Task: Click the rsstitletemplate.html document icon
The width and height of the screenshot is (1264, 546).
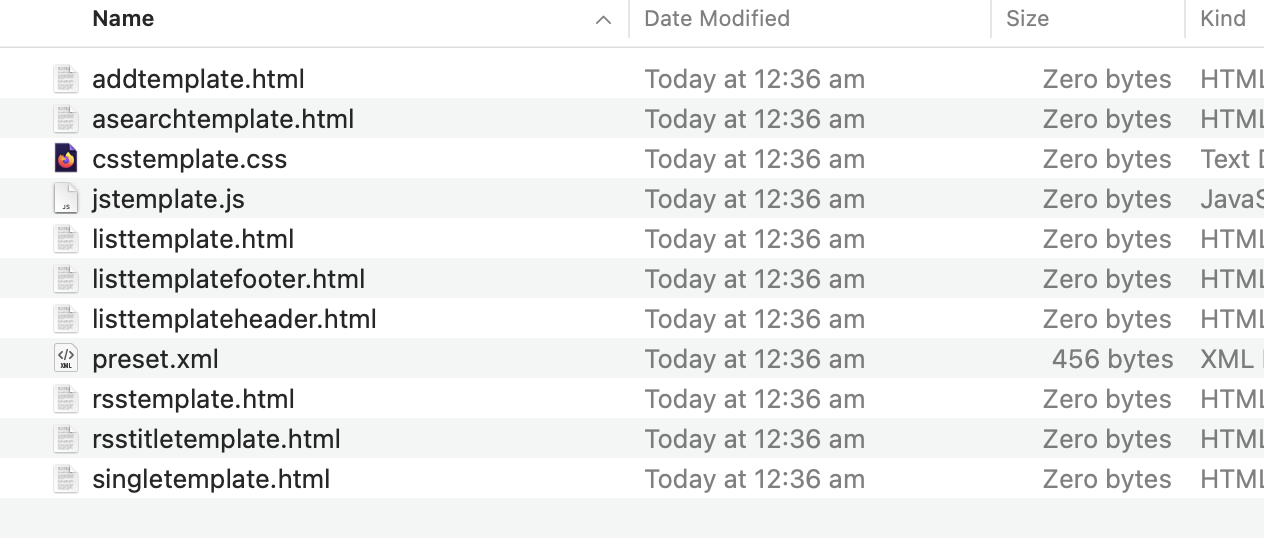Action: (x=66, y=439)
